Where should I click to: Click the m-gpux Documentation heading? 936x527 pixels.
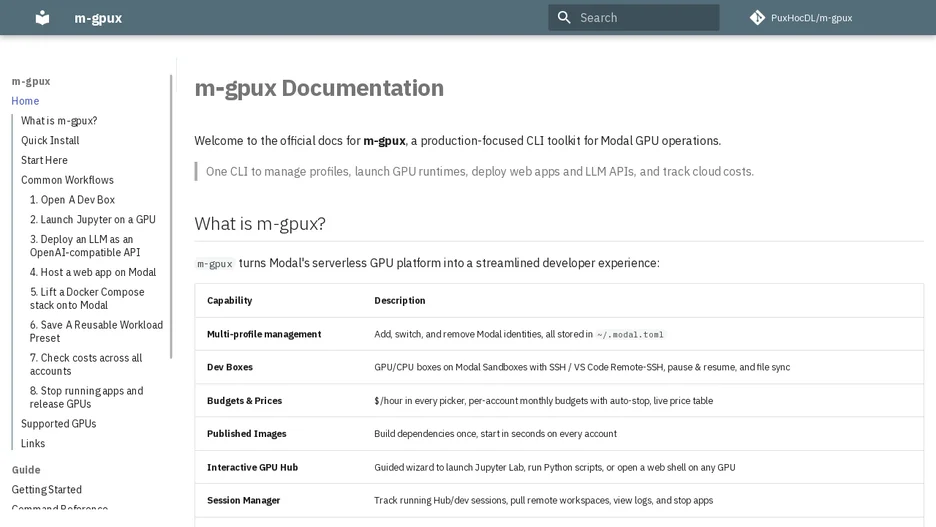319,88
